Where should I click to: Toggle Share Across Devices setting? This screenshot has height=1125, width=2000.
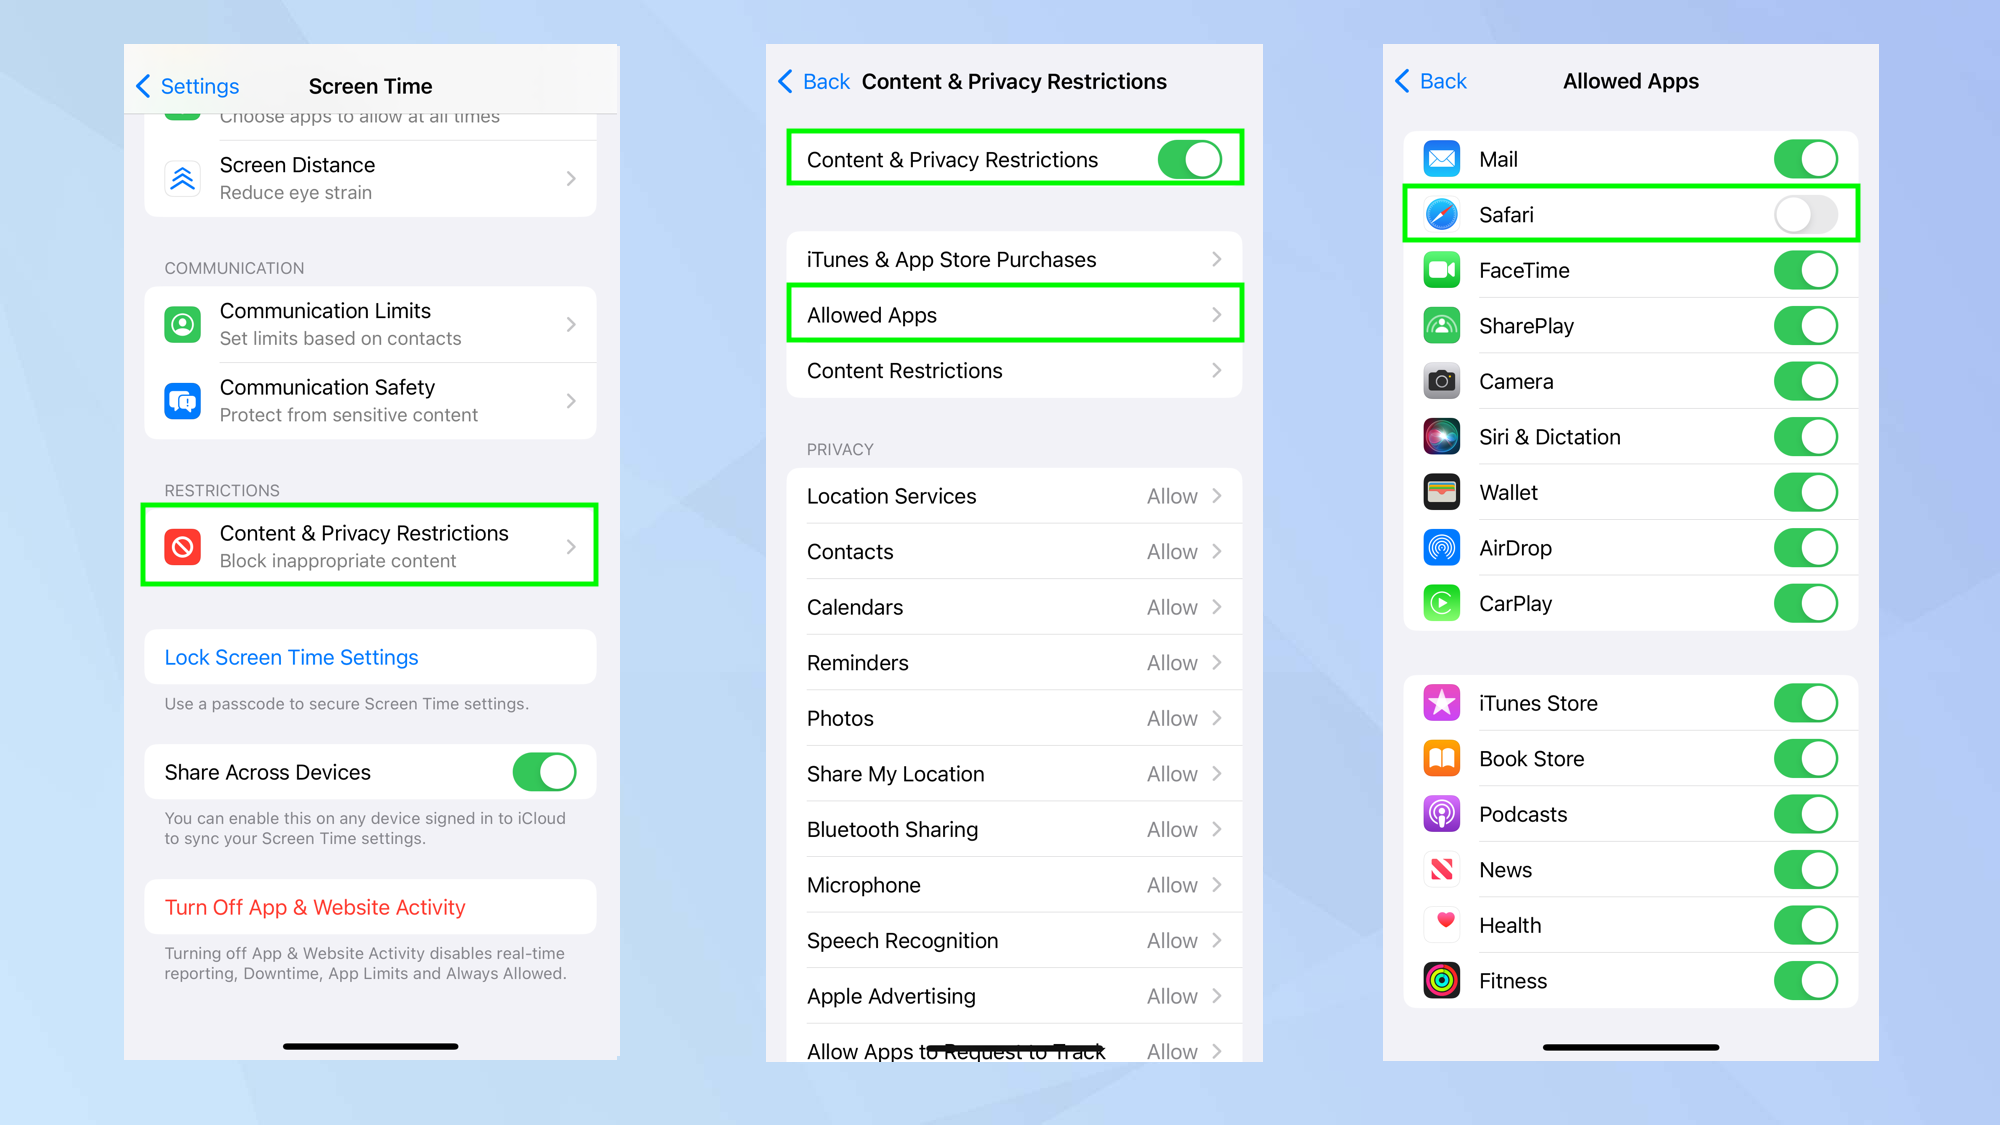click(x=545, y=772)
